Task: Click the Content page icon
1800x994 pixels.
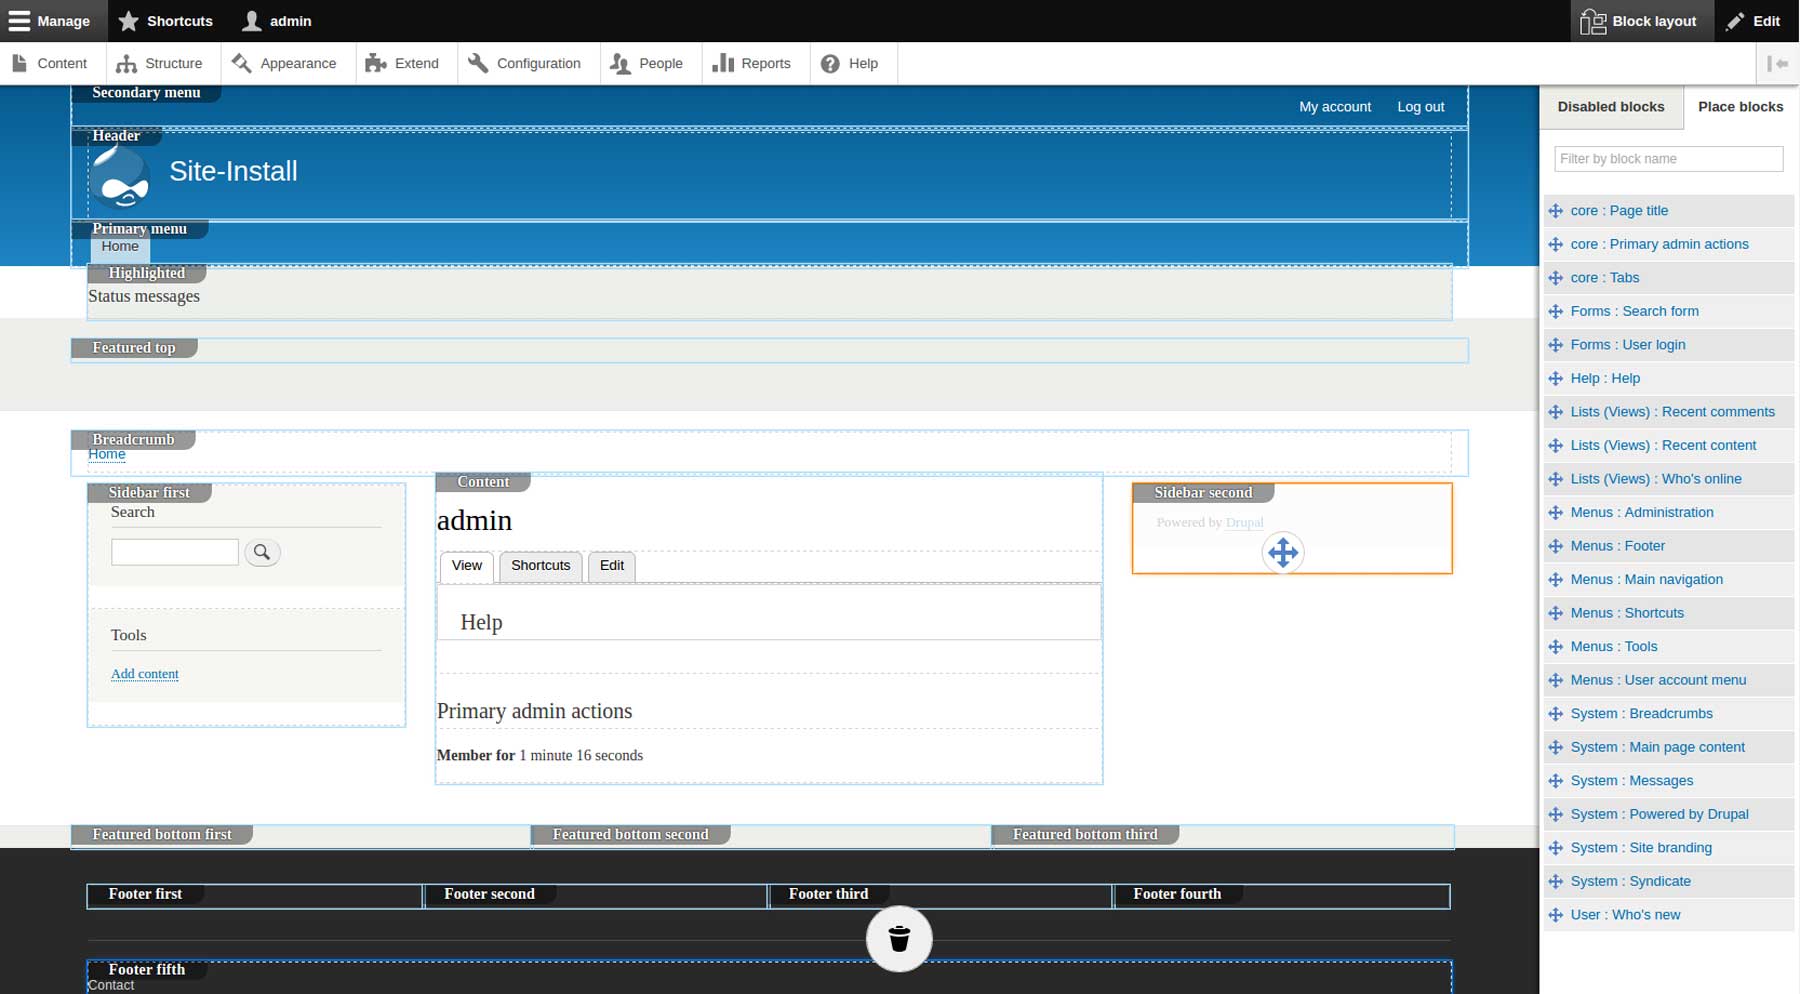Action: [20, 62]
